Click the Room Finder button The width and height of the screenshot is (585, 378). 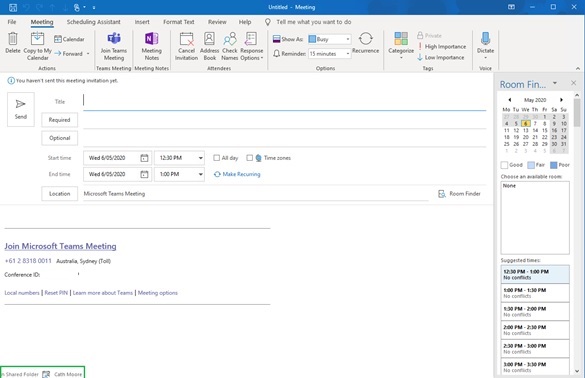coord(459,194)
